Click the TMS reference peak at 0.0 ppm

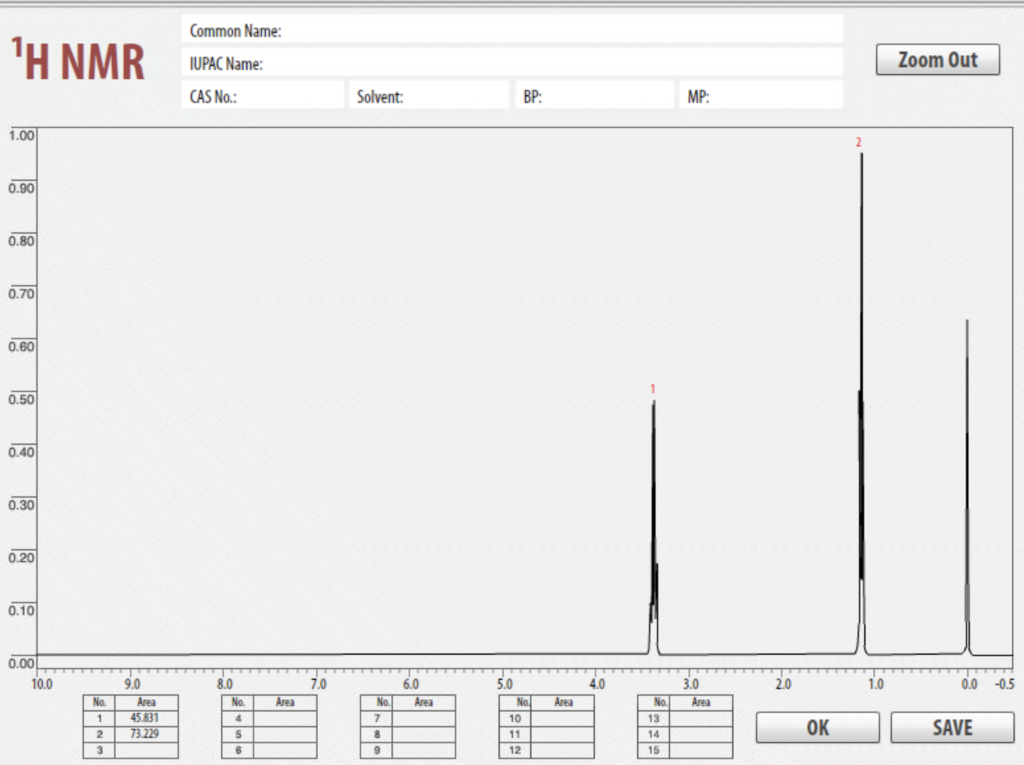pos(967,487)
